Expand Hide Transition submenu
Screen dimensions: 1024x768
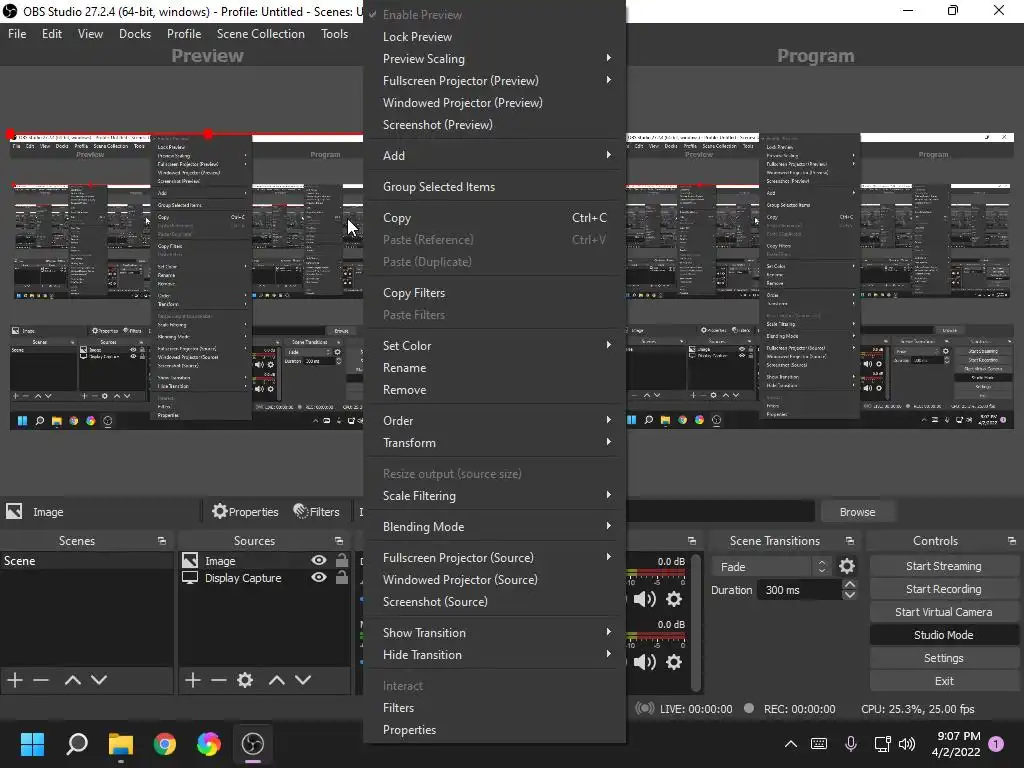tap(494, 654)
